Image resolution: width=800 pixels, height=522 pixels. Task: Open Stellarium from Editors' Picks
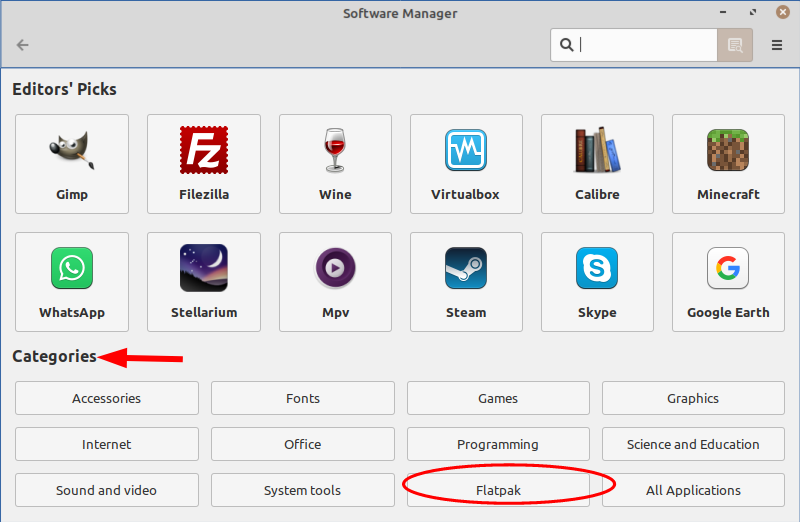204,282
